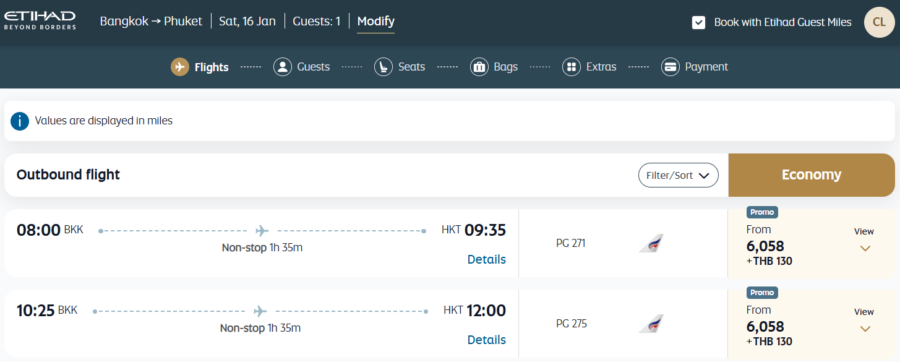
Task: Click the blue info icon beside miles notice
Action: (20, 121)
